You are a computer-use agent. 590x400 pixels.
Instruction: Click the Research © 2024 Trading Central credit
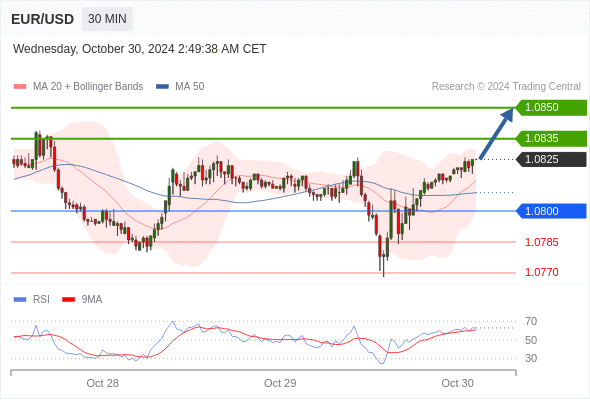coord(506,87)
